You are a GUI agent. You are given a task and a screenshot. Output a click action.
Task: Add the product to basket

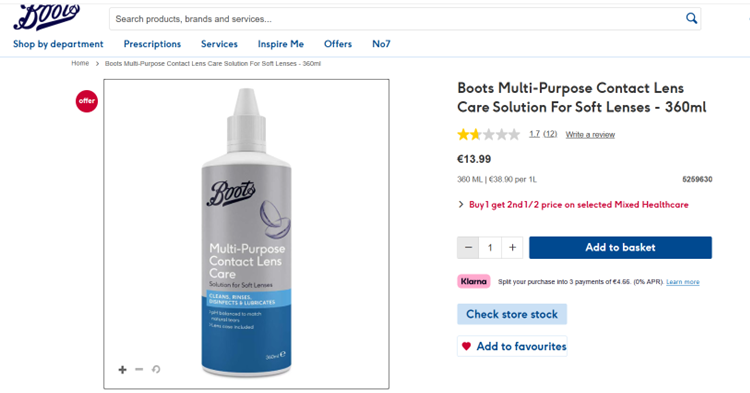pos(620,248)
